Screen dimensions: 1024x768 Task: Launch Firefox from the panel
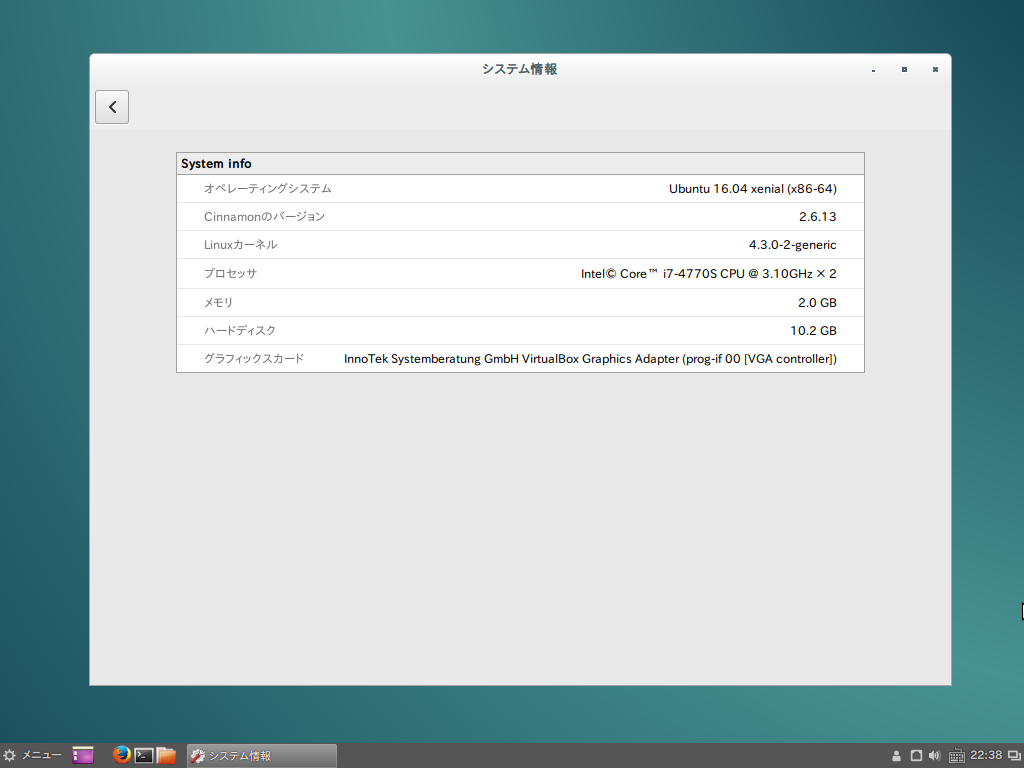point(121,755)
